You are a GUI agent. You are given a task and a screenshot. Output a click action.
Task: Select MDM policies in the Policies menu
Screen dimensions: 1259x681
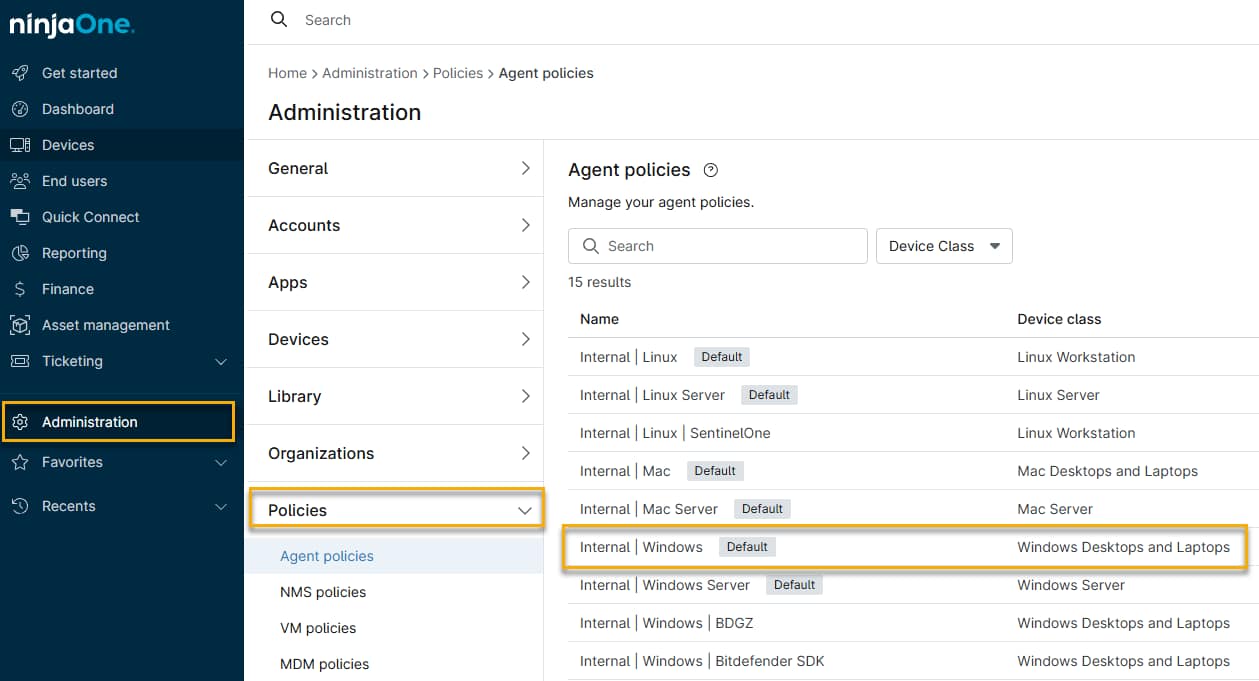coord(324,664)
